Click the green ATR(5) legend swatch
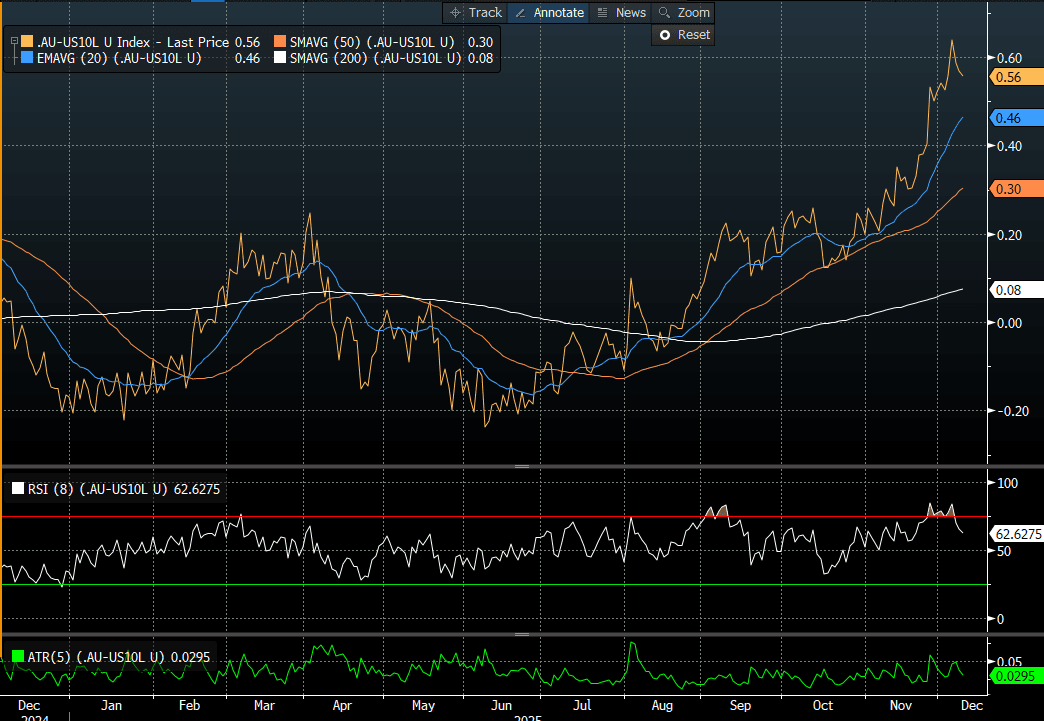Viewport: 1044px width, 721px height. click(x=18, y=657)
